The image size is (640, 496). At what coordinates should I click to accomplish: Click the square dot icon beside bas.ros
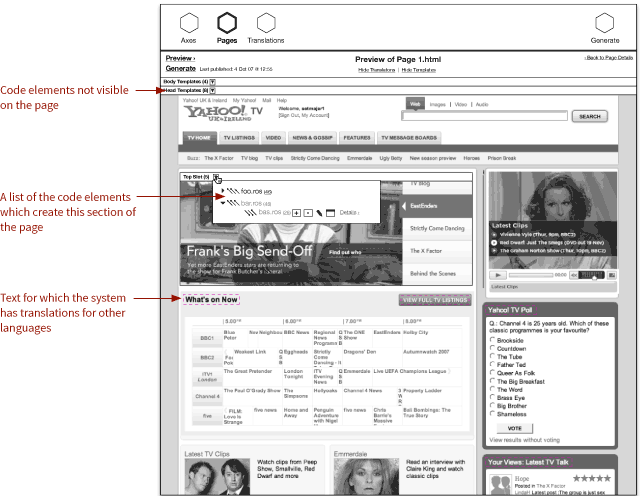(x=308, y=213)
